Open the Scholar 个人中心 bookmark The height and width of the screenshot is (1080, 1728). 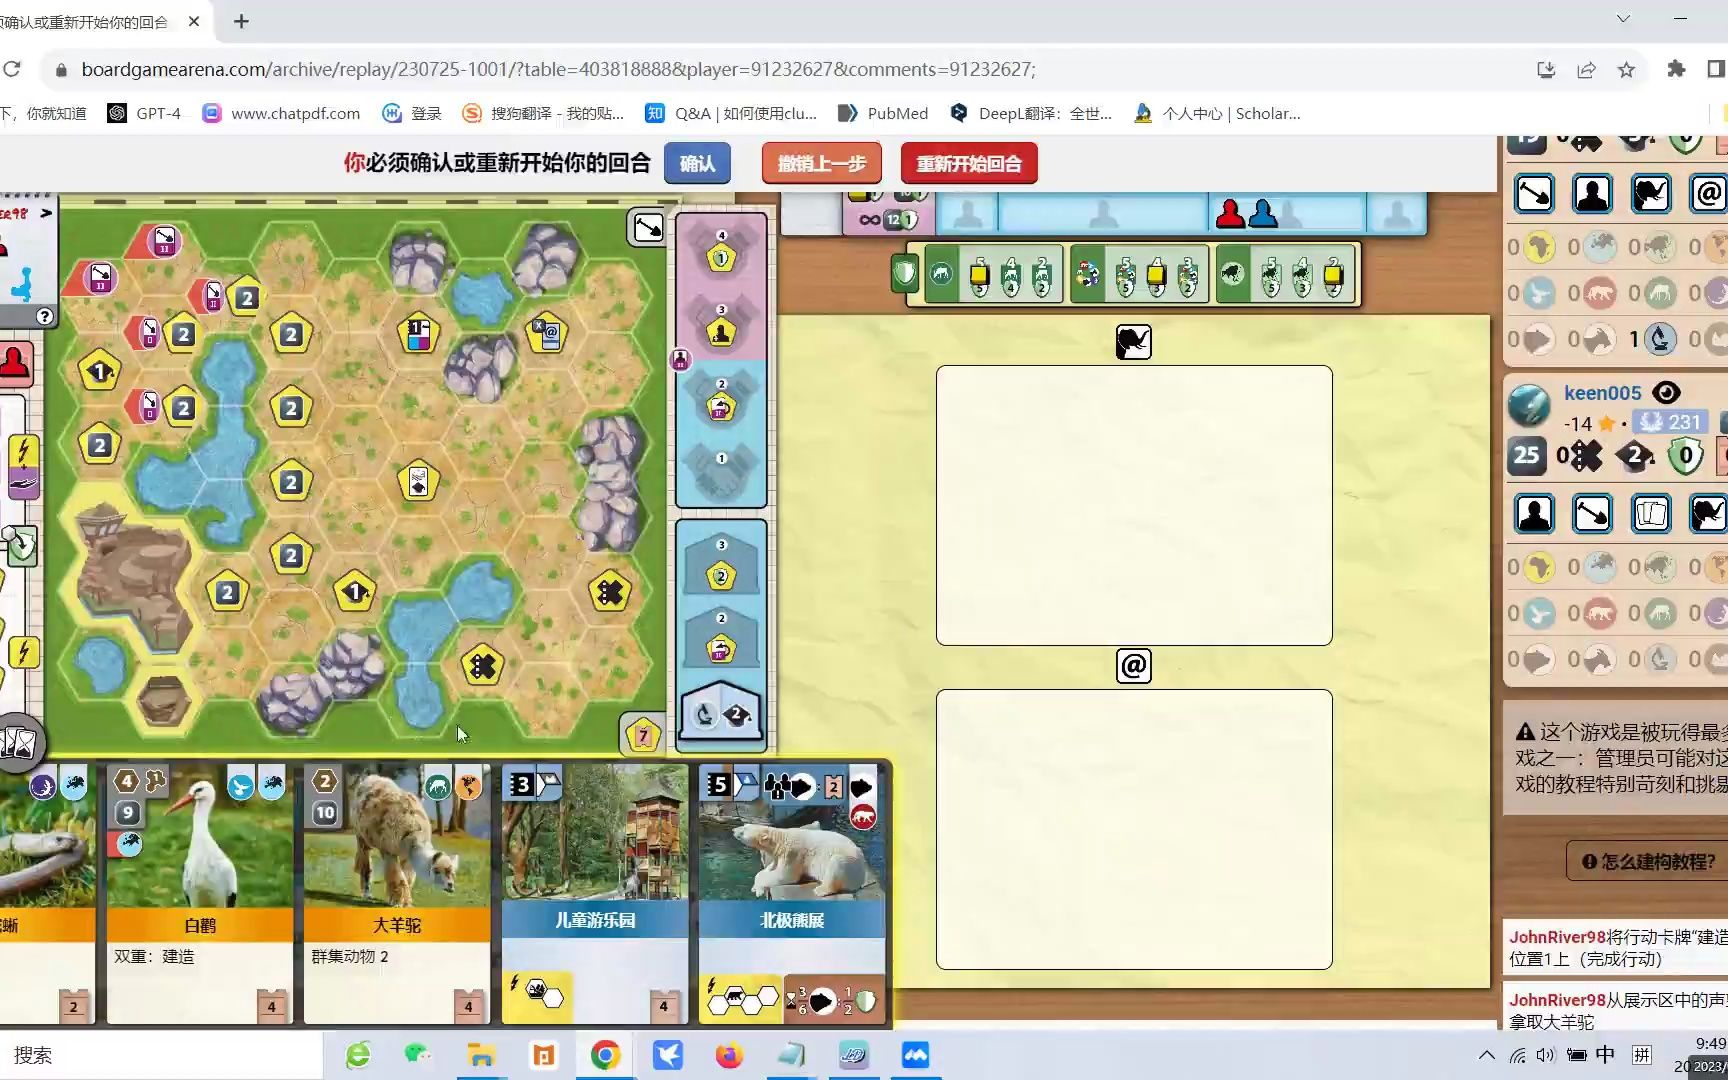(x=1217, y=113)
